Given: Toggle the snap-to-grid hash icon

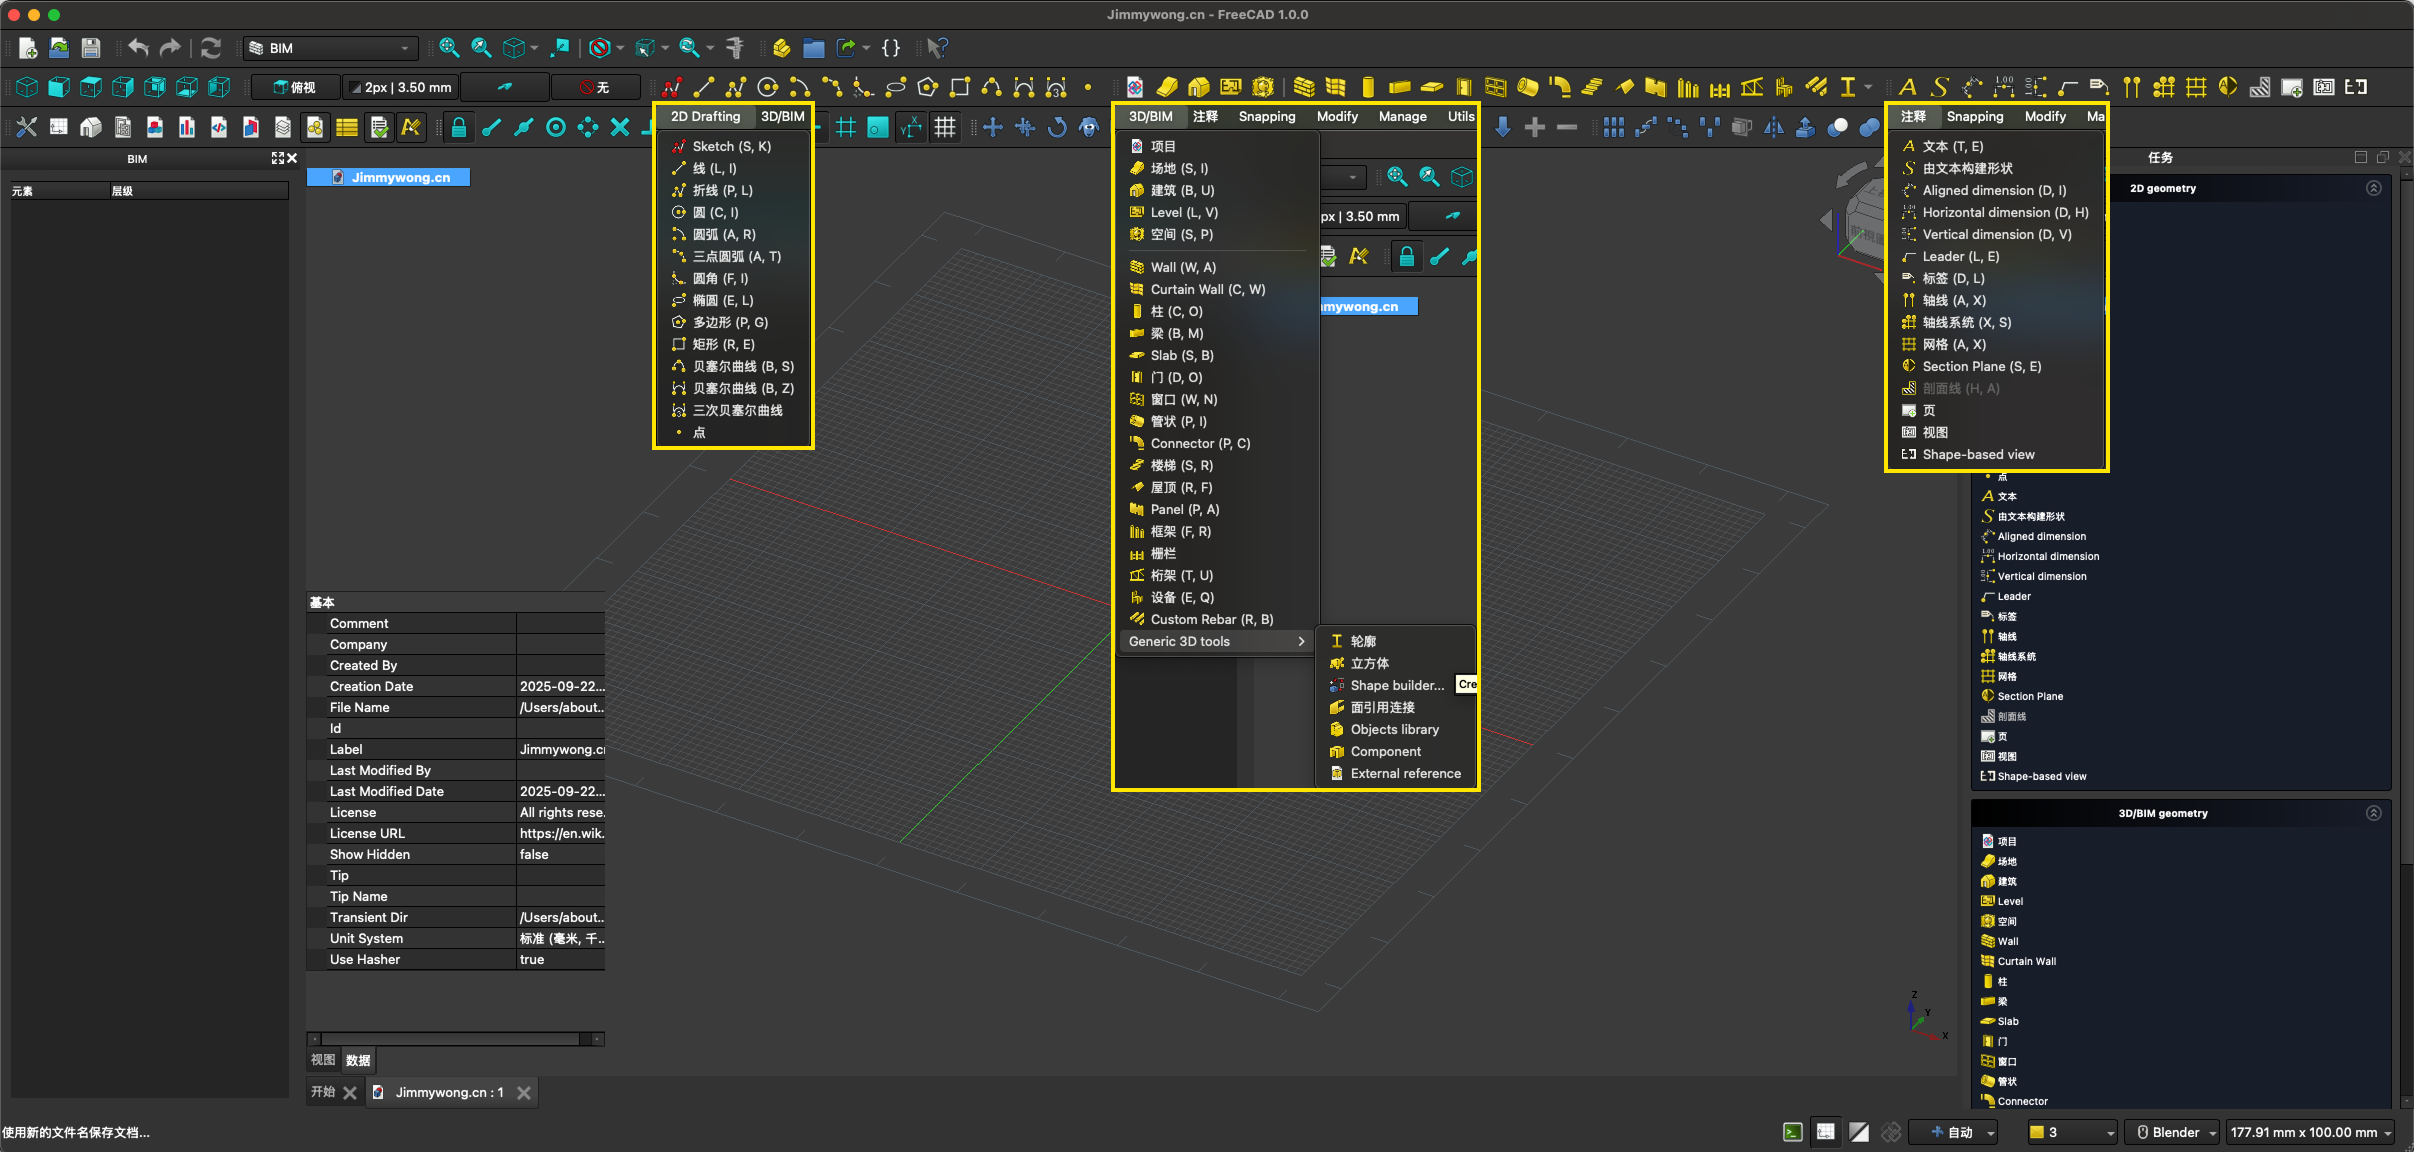Looking at the screenshot, I should 846,128.
